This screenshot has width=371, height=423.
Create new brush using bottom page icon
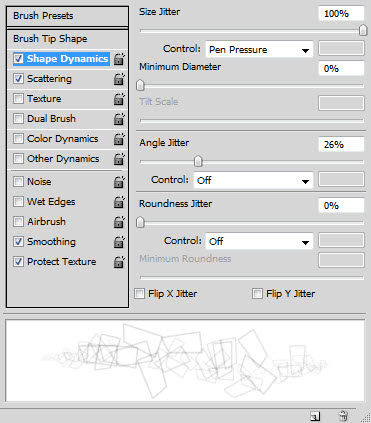315,416
